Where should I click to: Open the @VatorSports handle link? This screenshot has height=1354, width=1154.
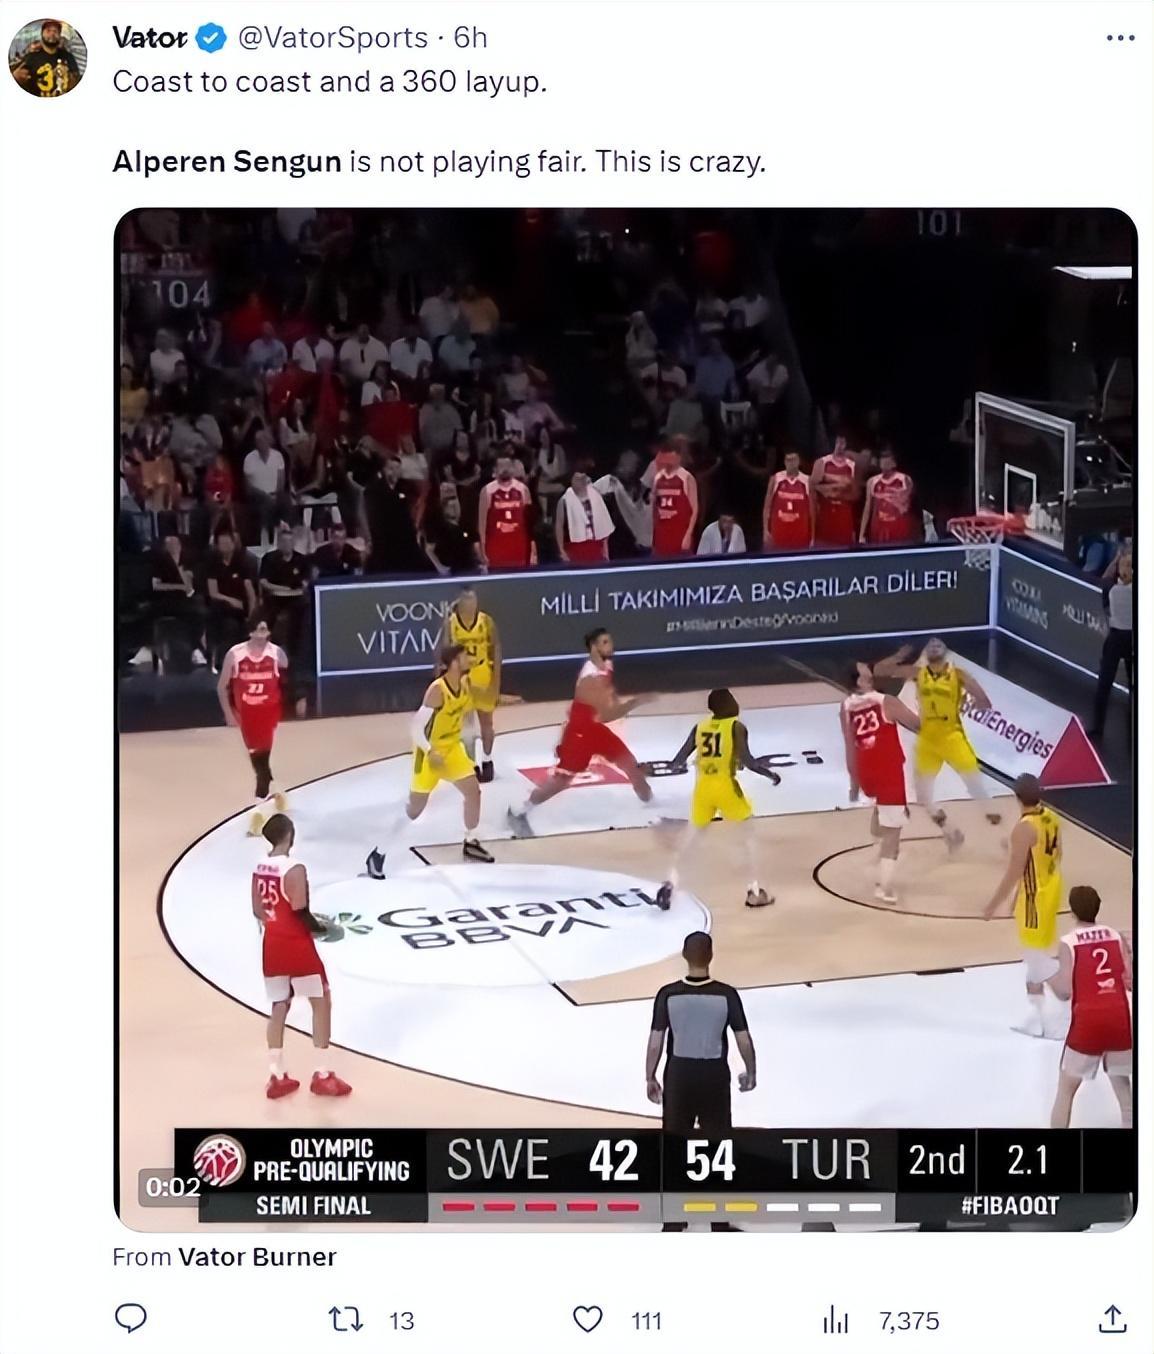pyautogui.click(x=332, y=38)
